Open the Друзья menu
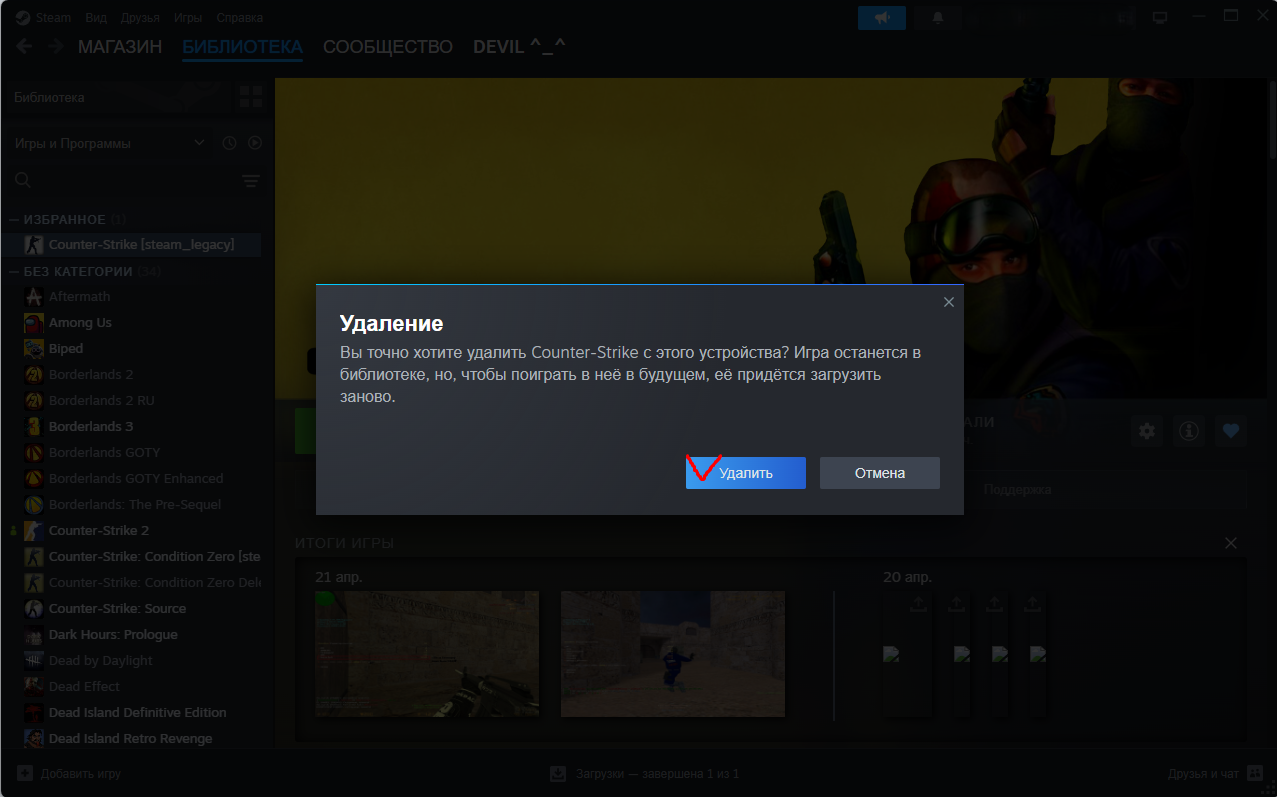The width and height of the screenshot is (1277, 797). click(140, 18)
